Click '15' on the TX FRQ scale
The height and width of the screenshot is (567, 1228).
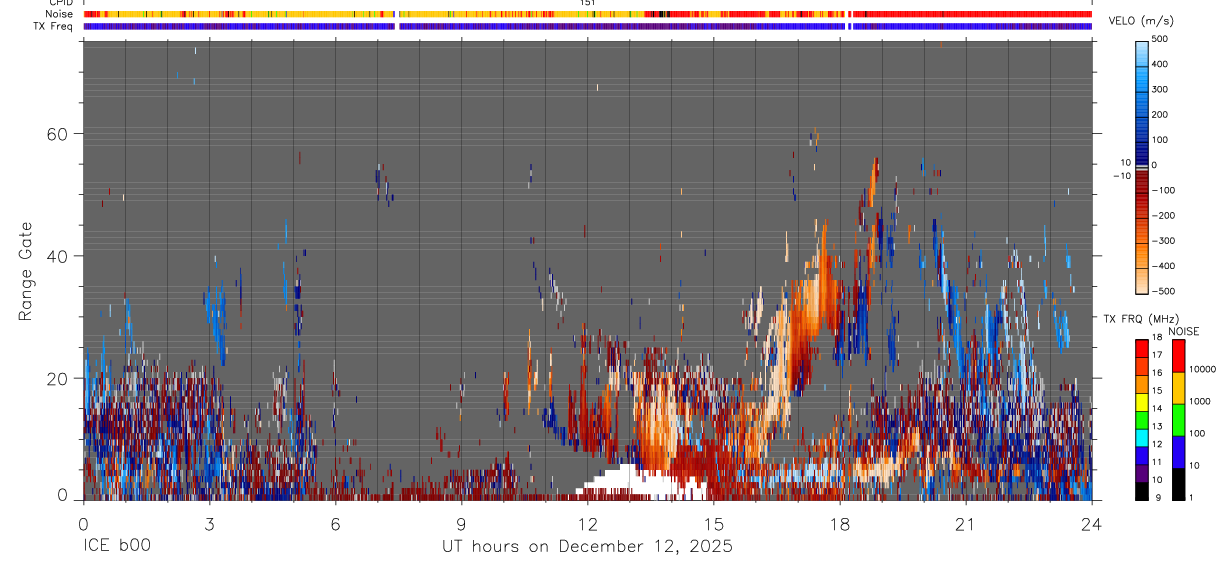coord(1158,391)
